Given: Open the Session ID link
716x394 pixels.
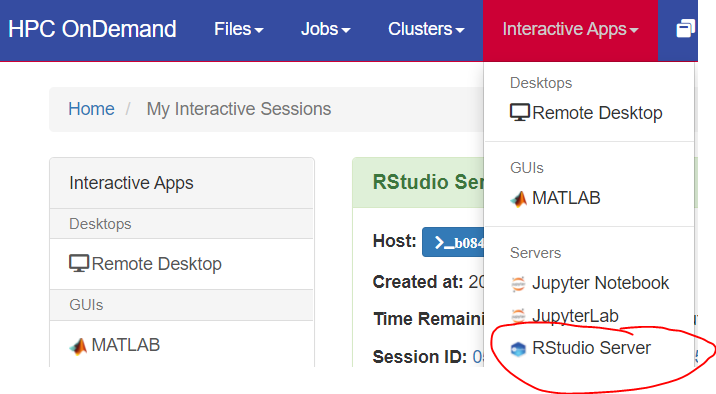Looking at the screenshot, I should tap(478, 357).
